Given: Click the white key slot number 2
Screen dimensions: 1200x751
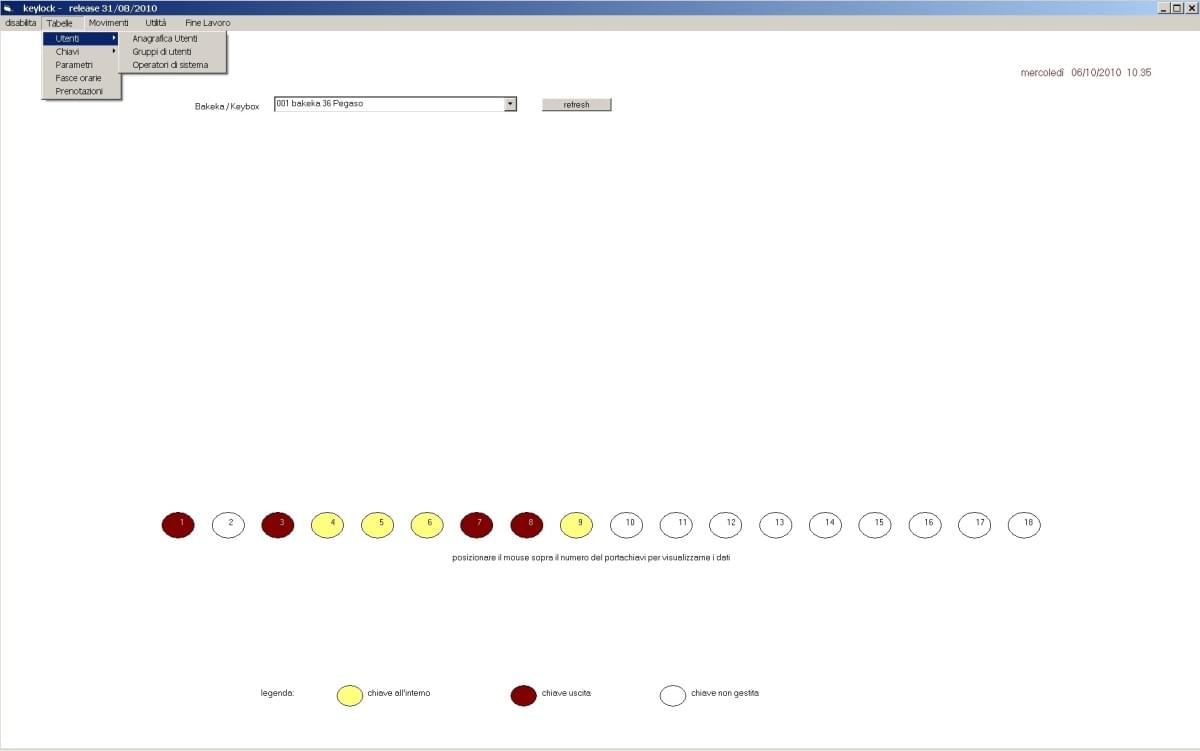Looking at the screenshot, I should [x=228, y=525].
